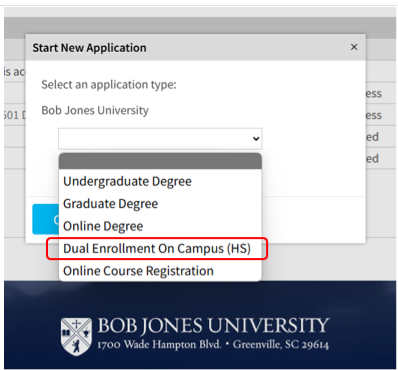Click the partially hidden blue button
Viewport: 398px width, 370px height.
(45, 219)
